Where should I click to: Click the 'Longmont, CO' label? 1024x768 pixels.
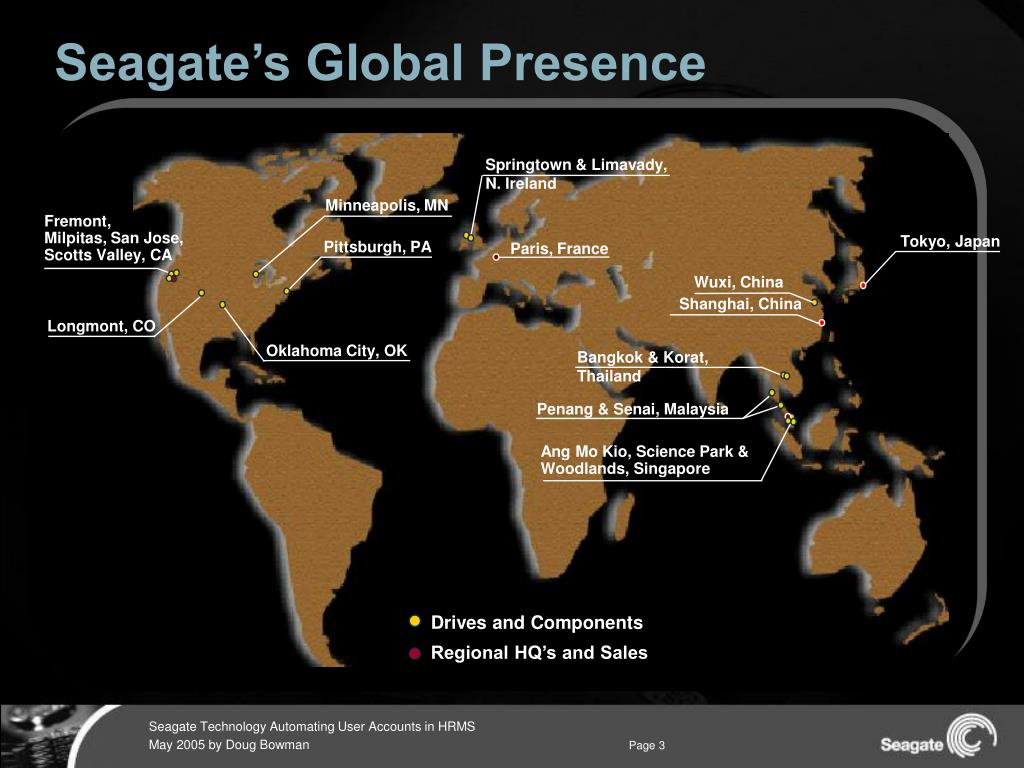pos(101,326)
